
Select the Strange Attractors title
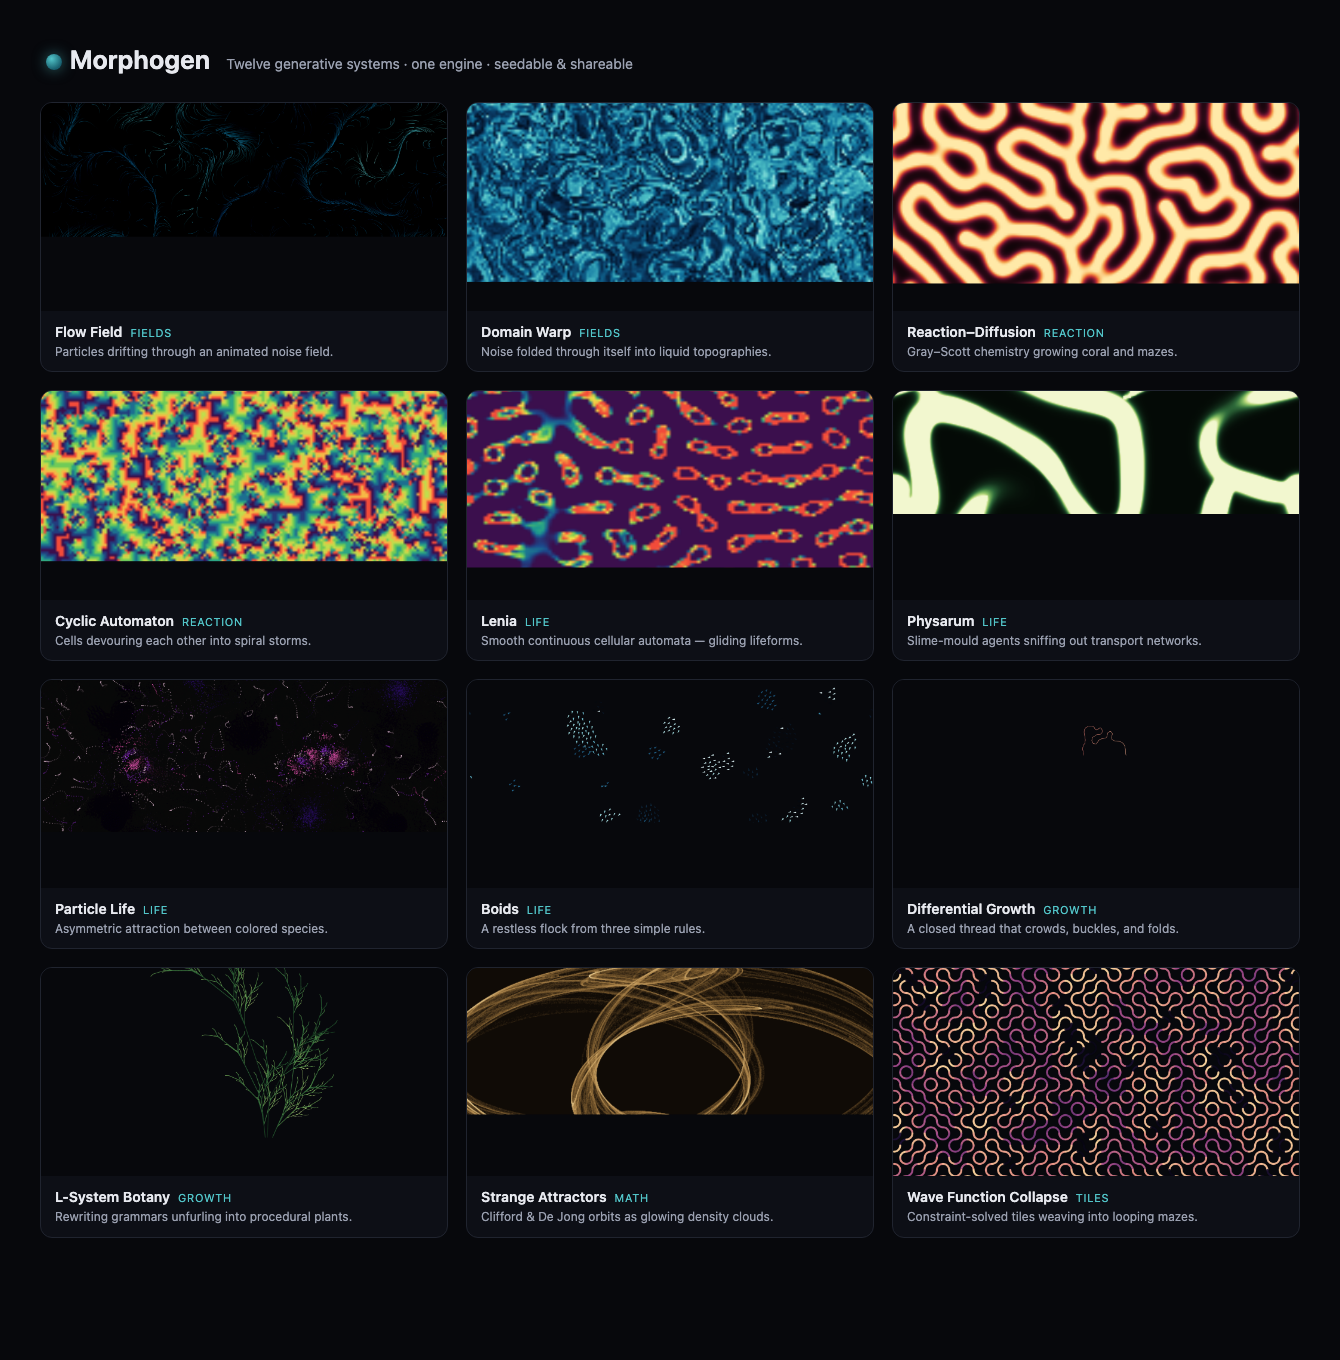pyautogui.click(x=543, y=1197)
